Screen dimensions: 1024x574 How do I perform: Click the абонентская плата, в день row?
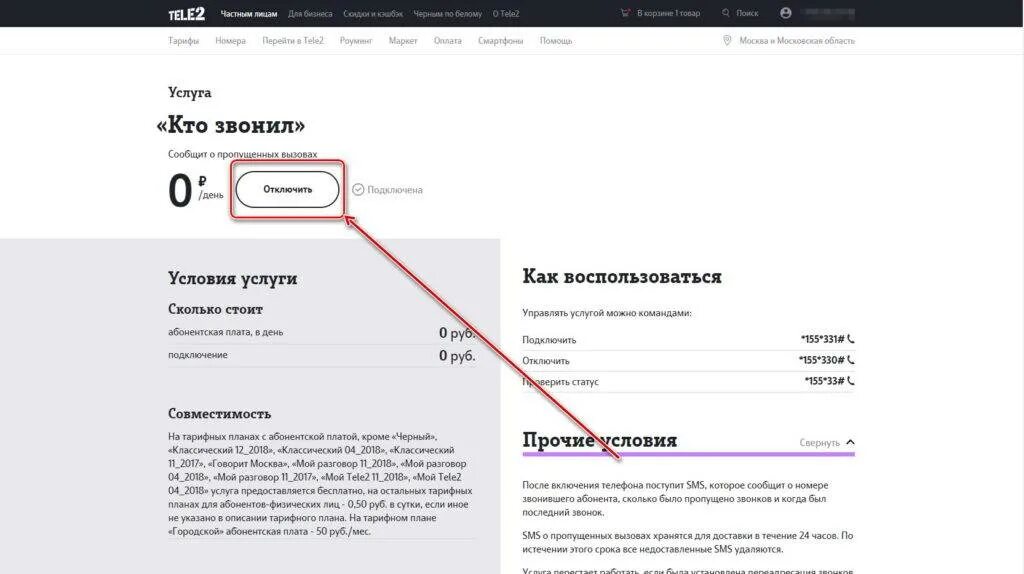(321, 332)
